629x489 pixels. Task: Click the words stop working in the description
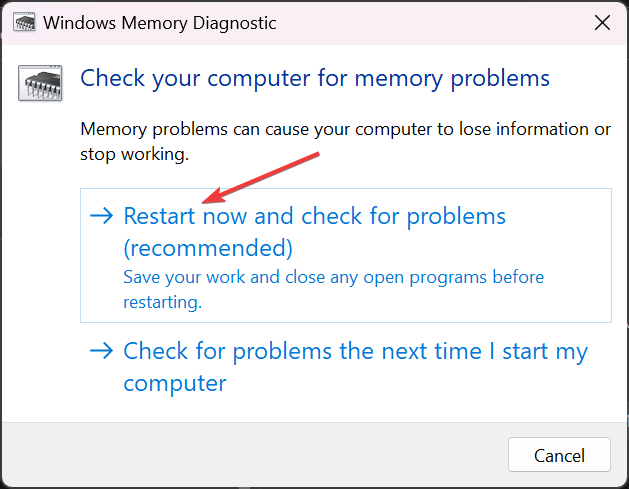tap(134, 155)
